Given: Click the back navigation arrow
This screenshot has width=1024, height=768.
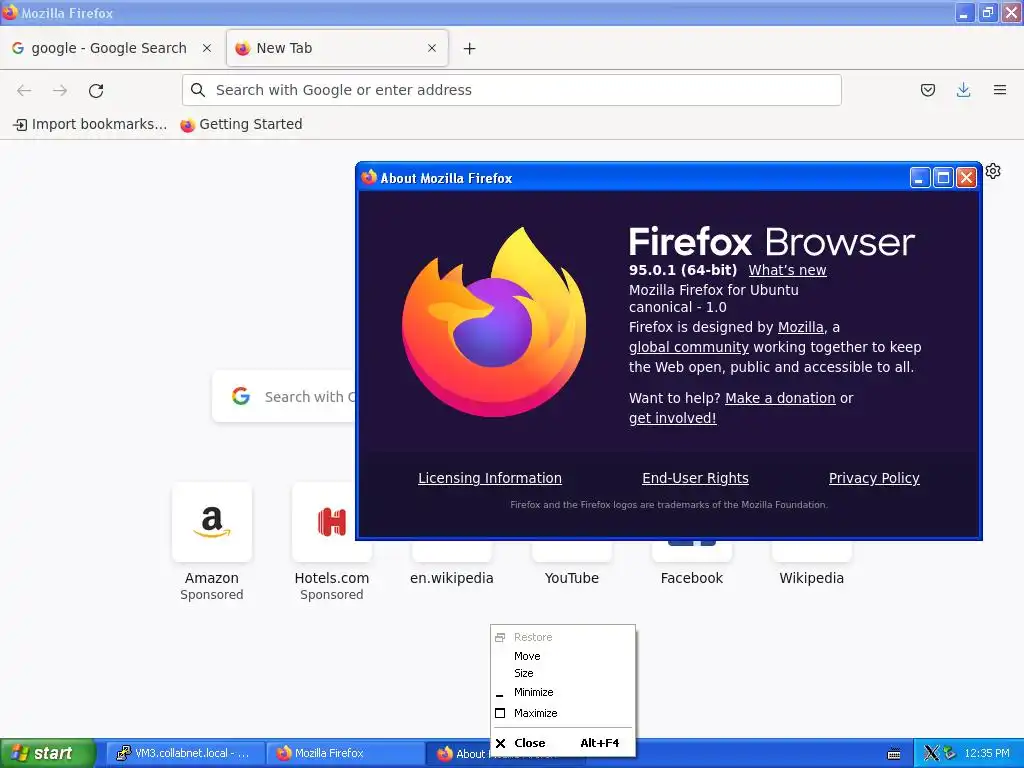Looking at the screenshot, I should point(24,91).
